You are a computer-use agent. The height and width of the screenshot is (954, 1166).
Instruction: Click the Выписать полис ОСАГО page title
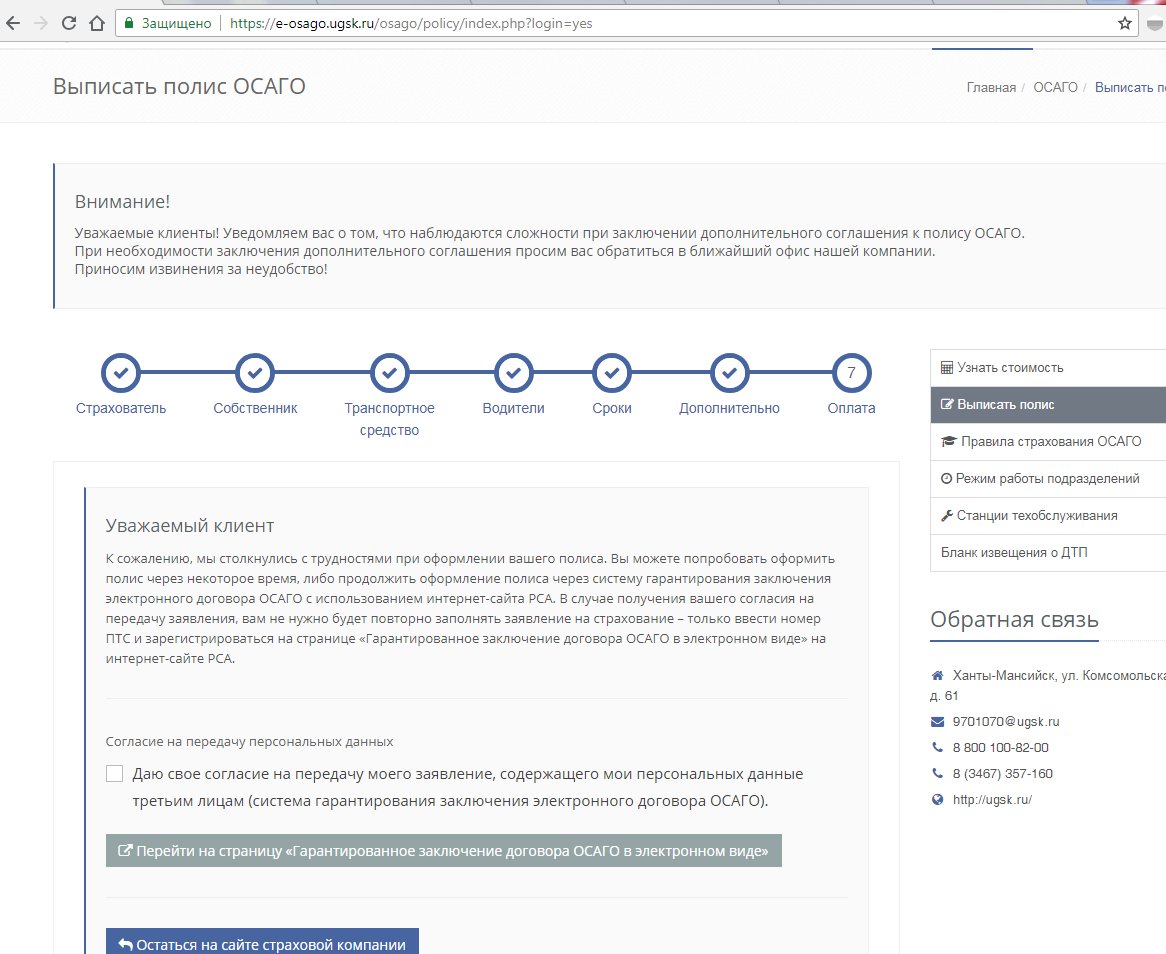pos(179,86)
